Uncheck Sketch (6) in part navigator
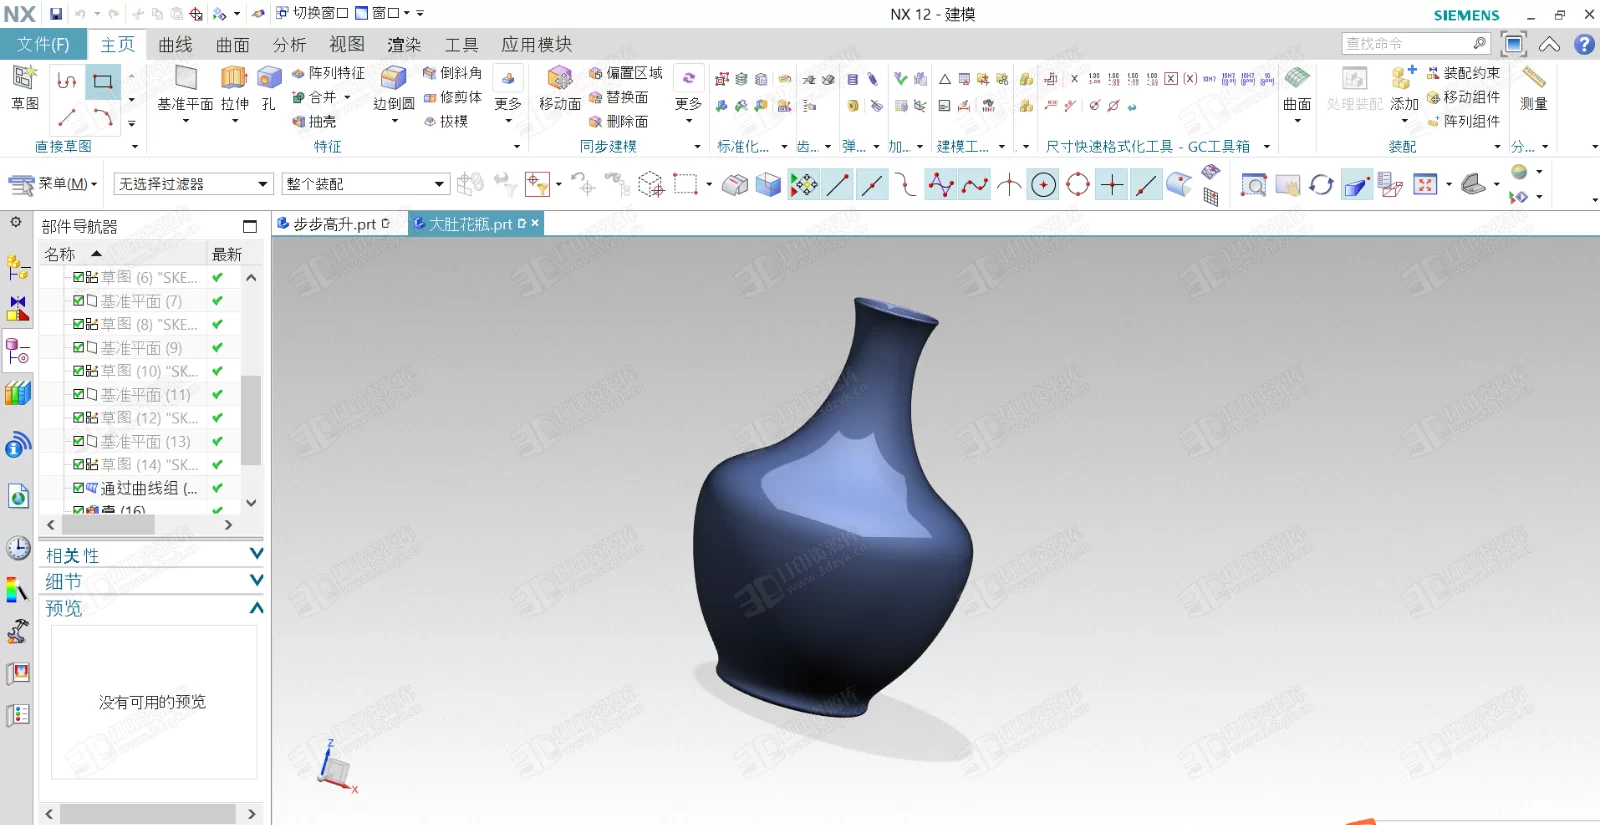Image resolution: width=1600 pixels, height=825 pixels. pyautogui.click(x=79, y=277)
